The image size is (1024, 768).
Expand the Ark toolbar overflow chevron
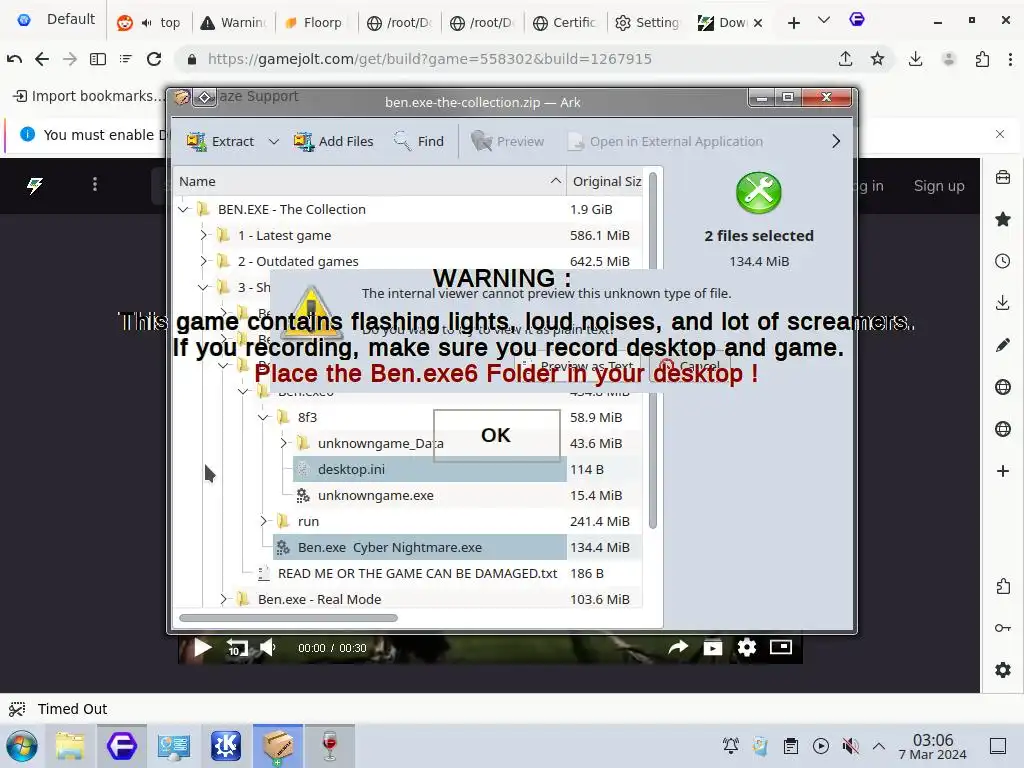tap(836, 141)
